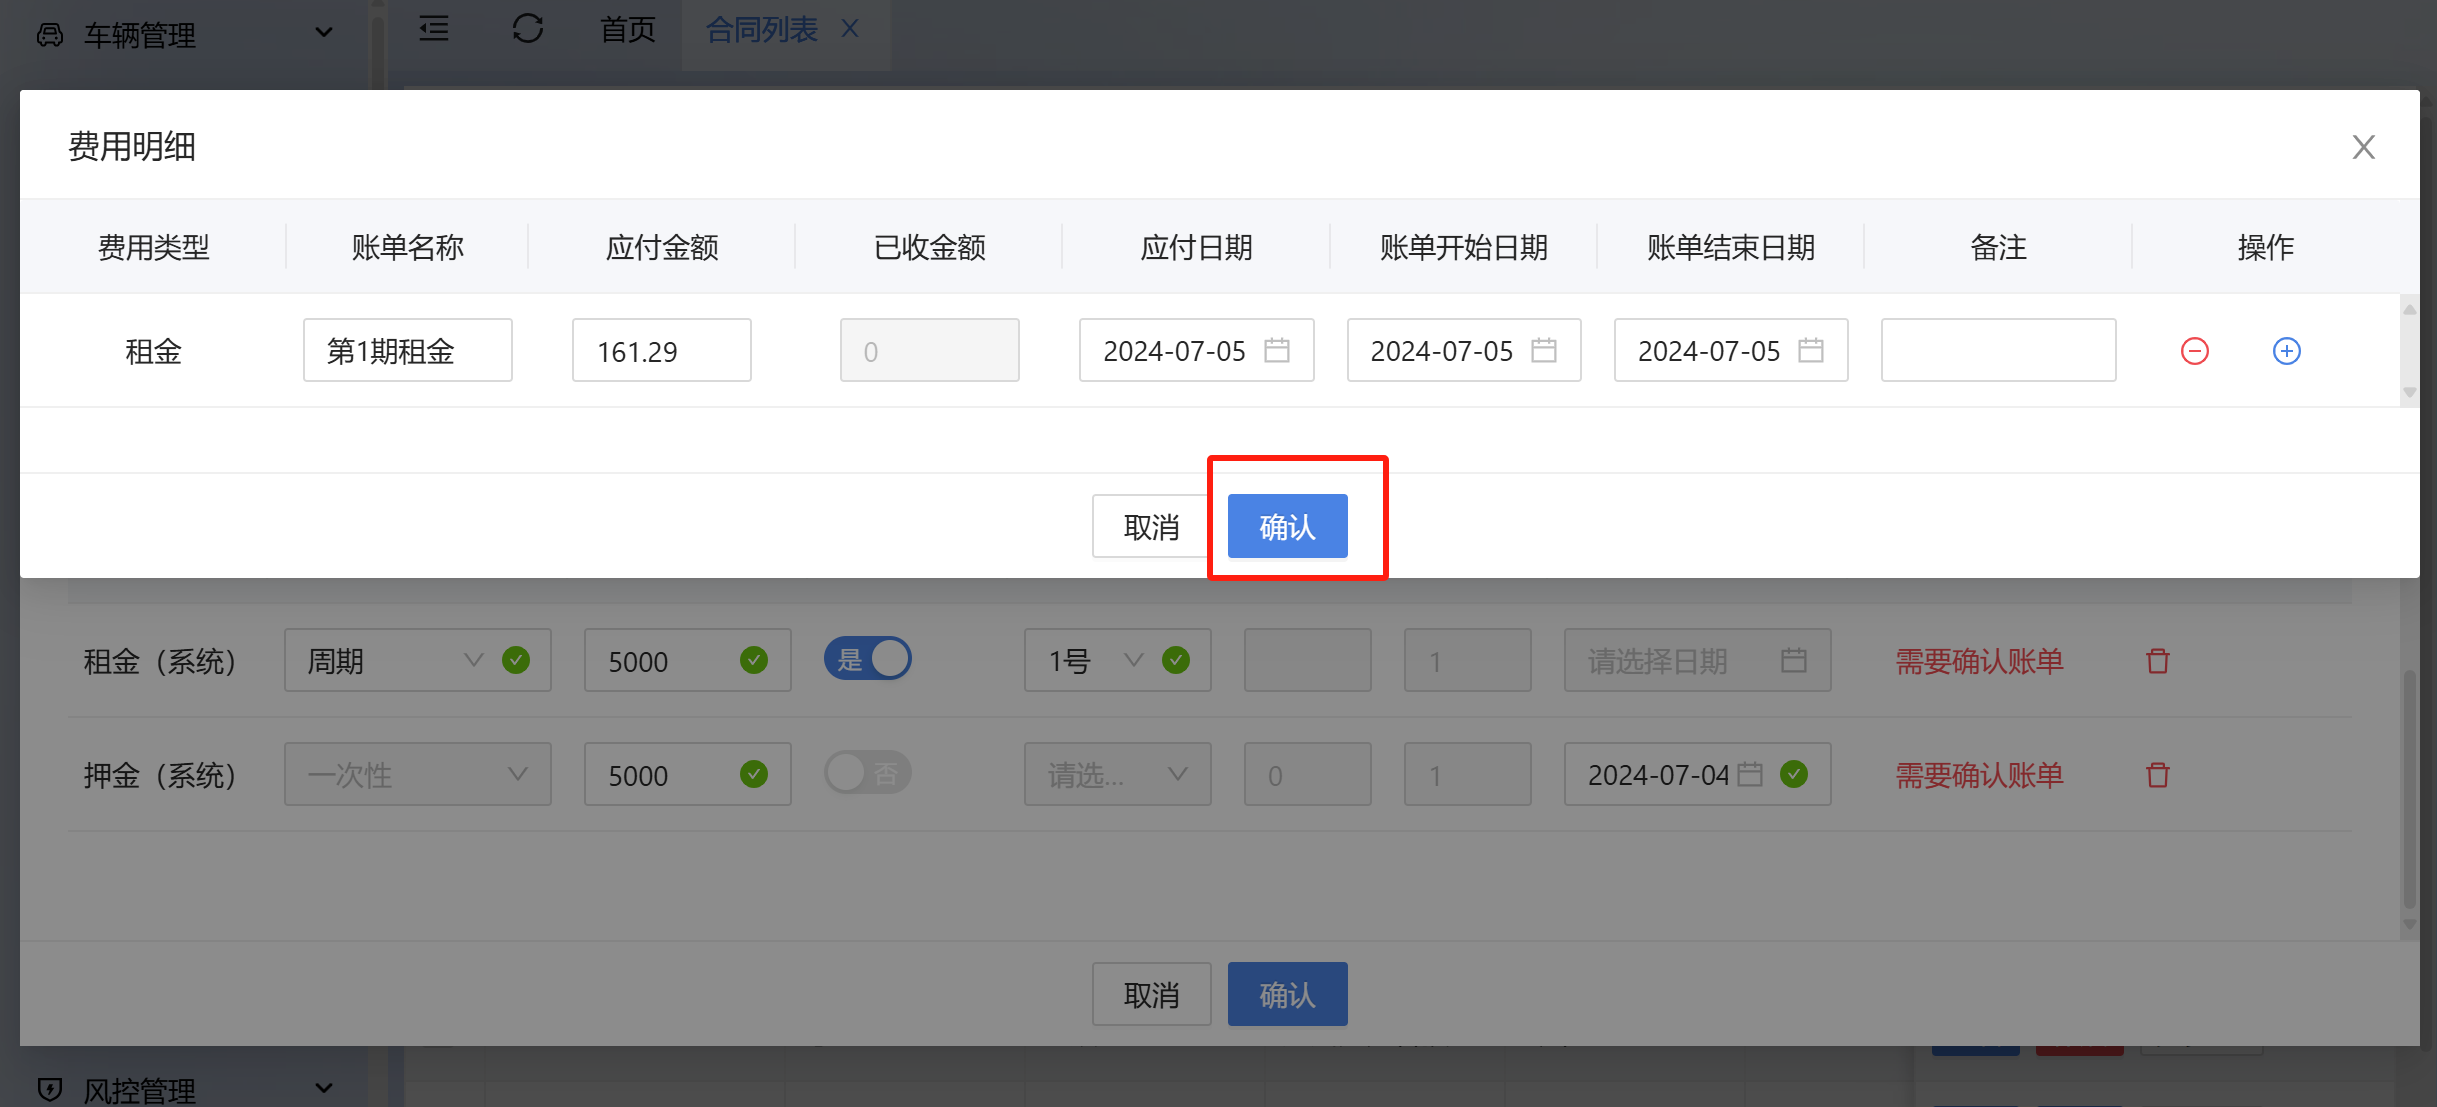Close the 费用明细 dialog with X
Screen dimensions: 2437x1107
point(2363,147)
